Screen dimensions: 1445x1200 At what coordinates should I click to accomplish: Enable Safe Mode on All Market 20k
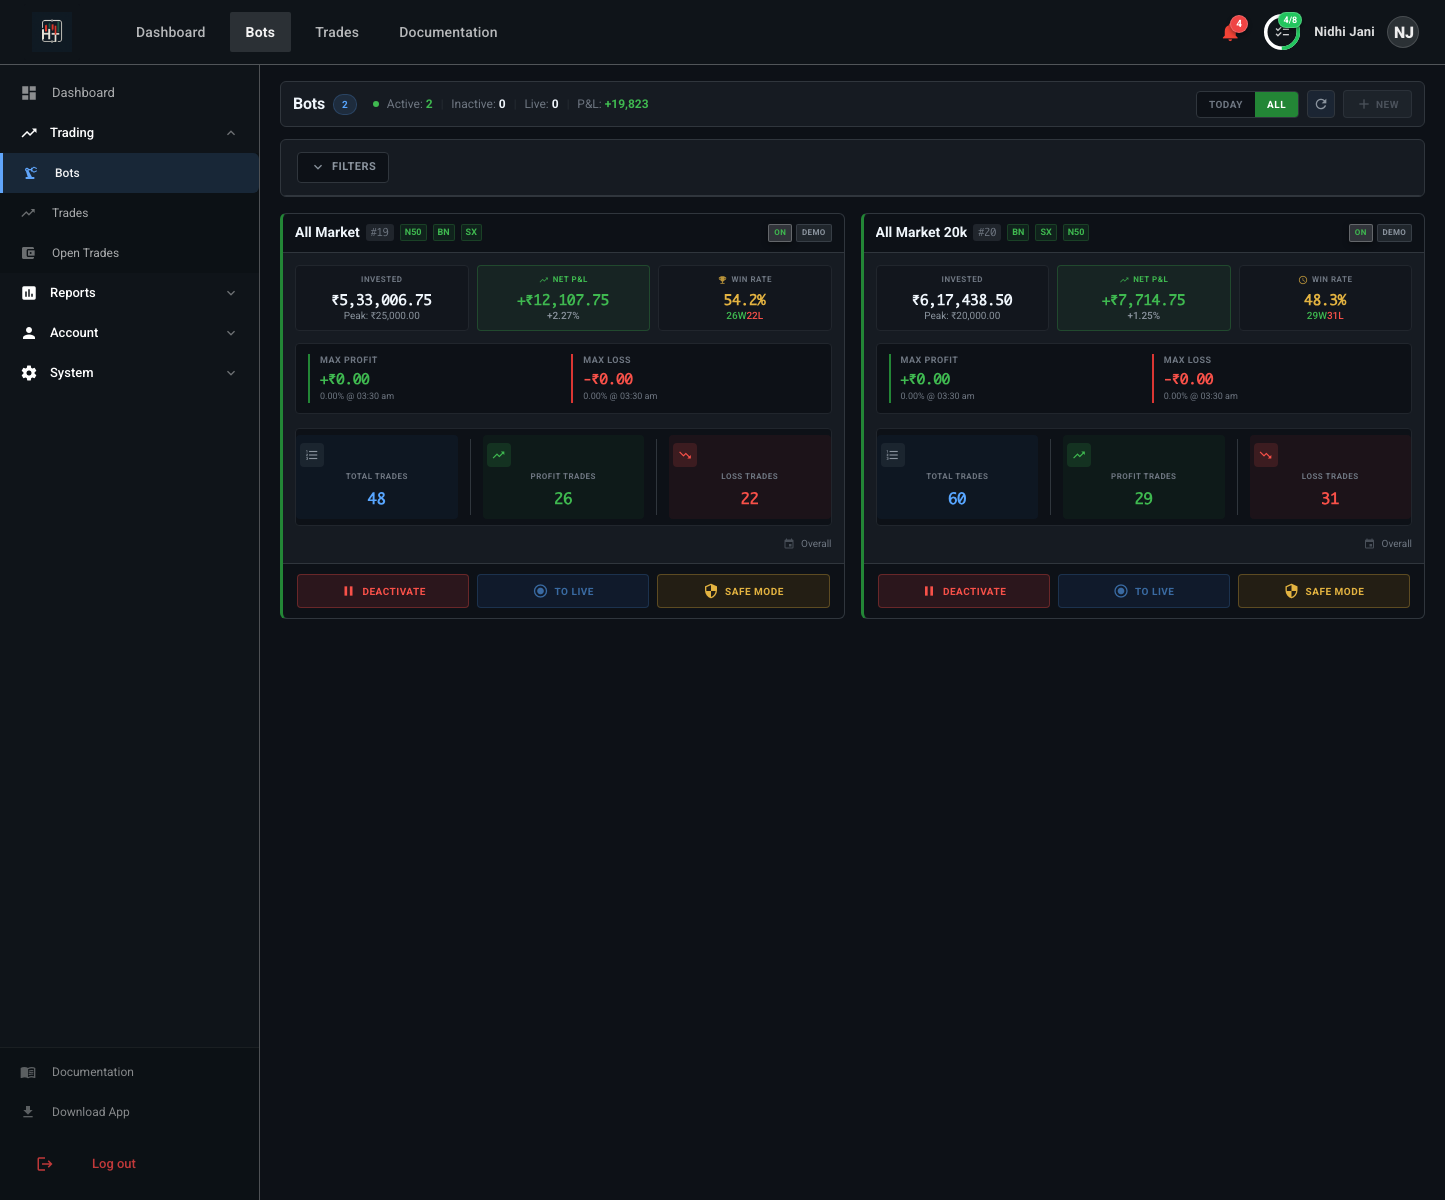[x=1324, y=591]
